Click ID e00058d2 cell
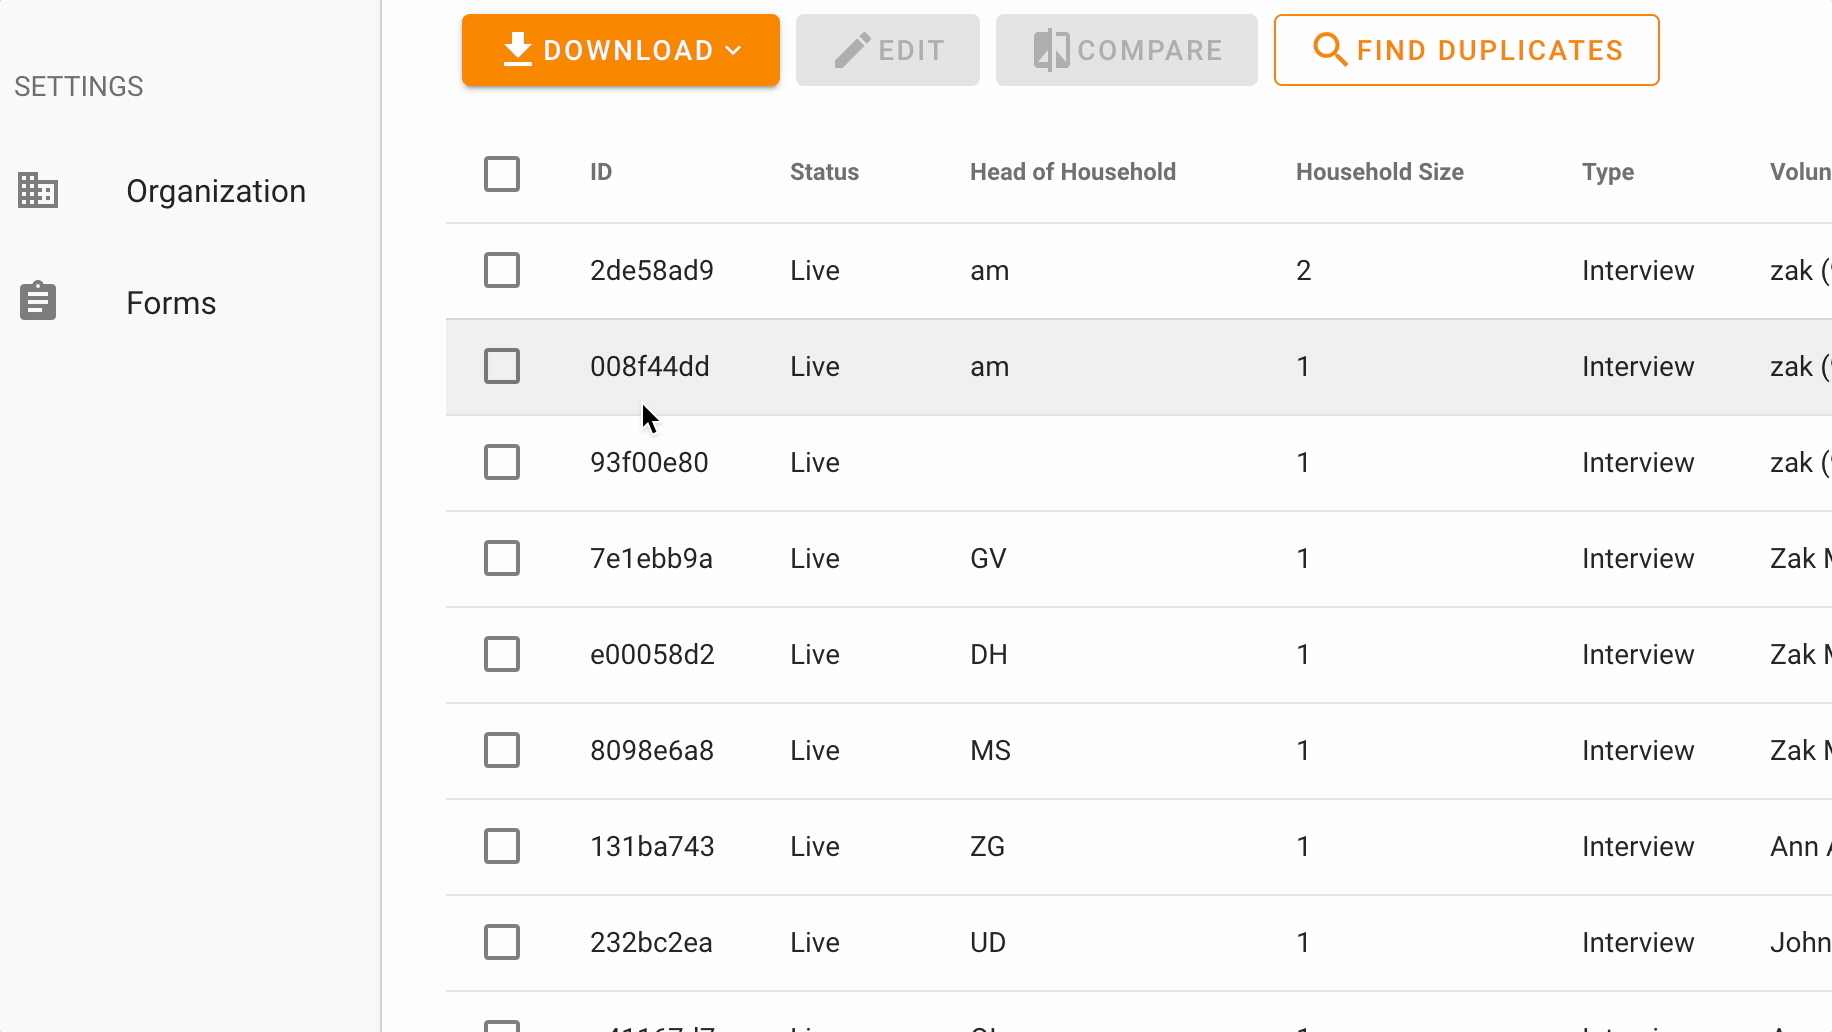 (x=652, y=654)
